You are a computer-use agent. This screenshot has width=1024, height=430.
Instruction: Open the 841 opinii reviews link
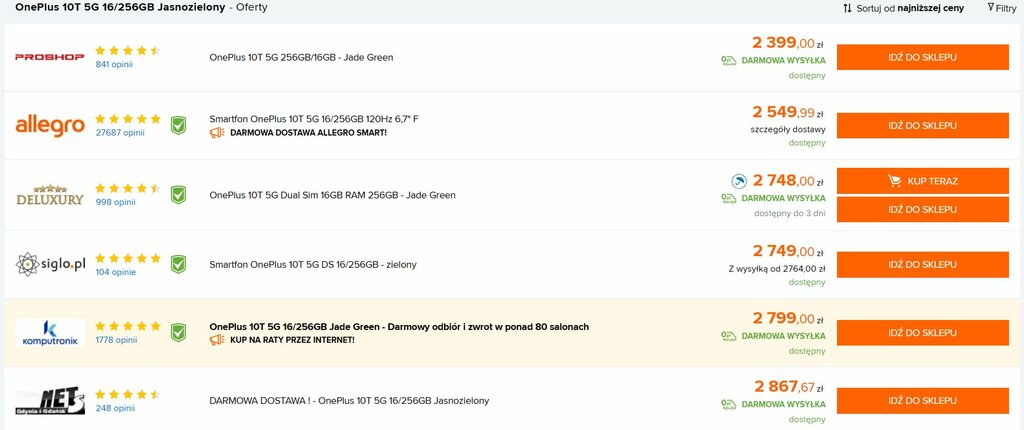click(x=114, y=64)
